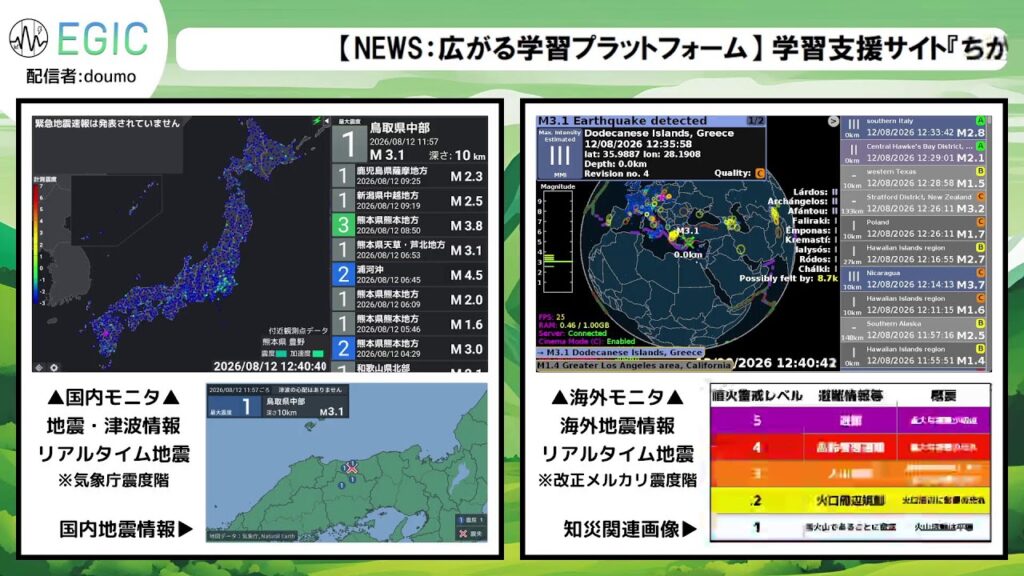Select the 熊本県熊本地方 05:46 M 1.6 row
This screenshot has width=1024, height=576.
(409, 324)
